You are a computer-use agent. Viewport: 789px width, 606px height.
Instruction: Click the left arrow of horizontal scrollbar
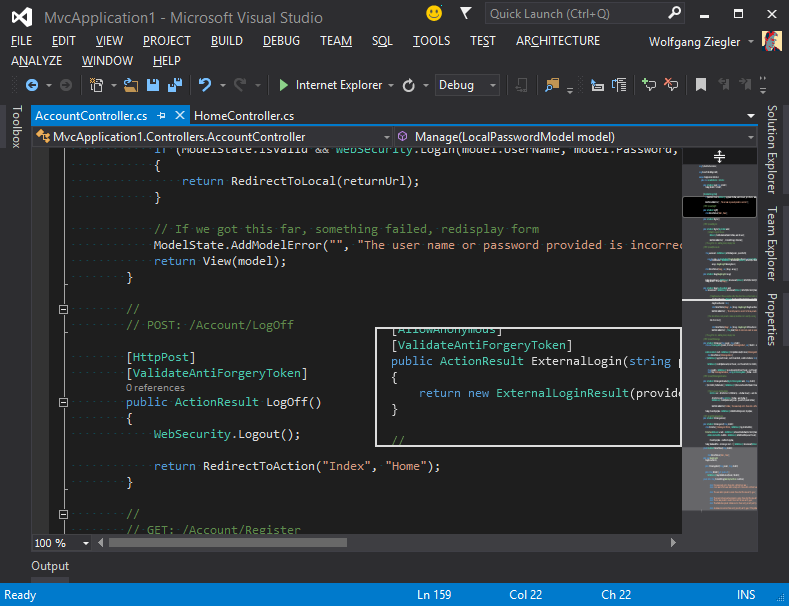click(x=101, y=543)
